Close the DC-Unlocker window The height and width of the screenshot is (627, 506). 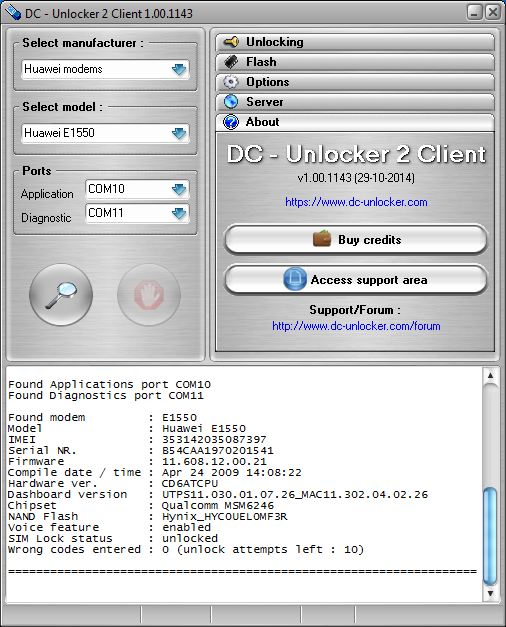pyautogui.click(x=493, y=12)
